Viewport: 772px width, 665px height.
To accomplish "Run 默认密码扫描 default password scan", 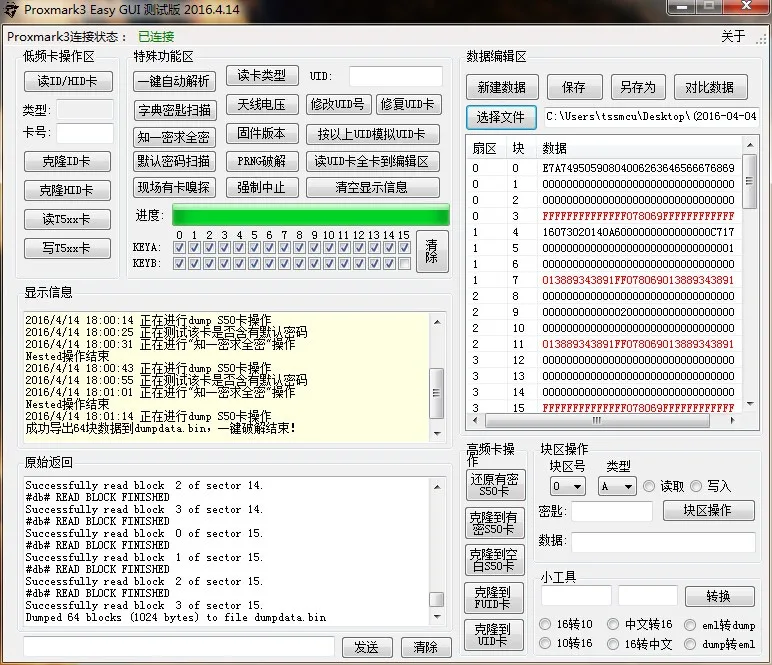I will (x=174, y=161).
